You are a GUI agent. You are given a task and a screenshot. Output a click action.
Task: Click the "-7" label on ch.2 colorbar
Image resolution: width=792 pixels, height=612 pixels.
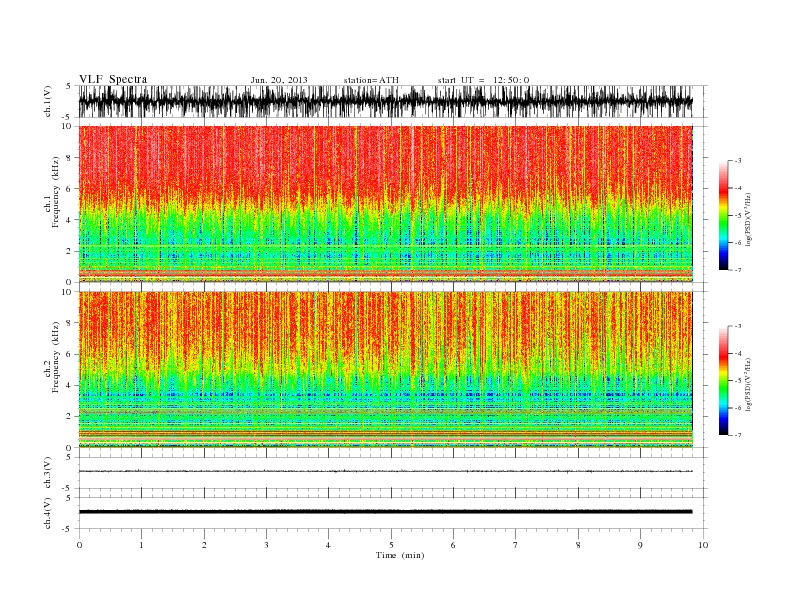[x=738, y=435]
